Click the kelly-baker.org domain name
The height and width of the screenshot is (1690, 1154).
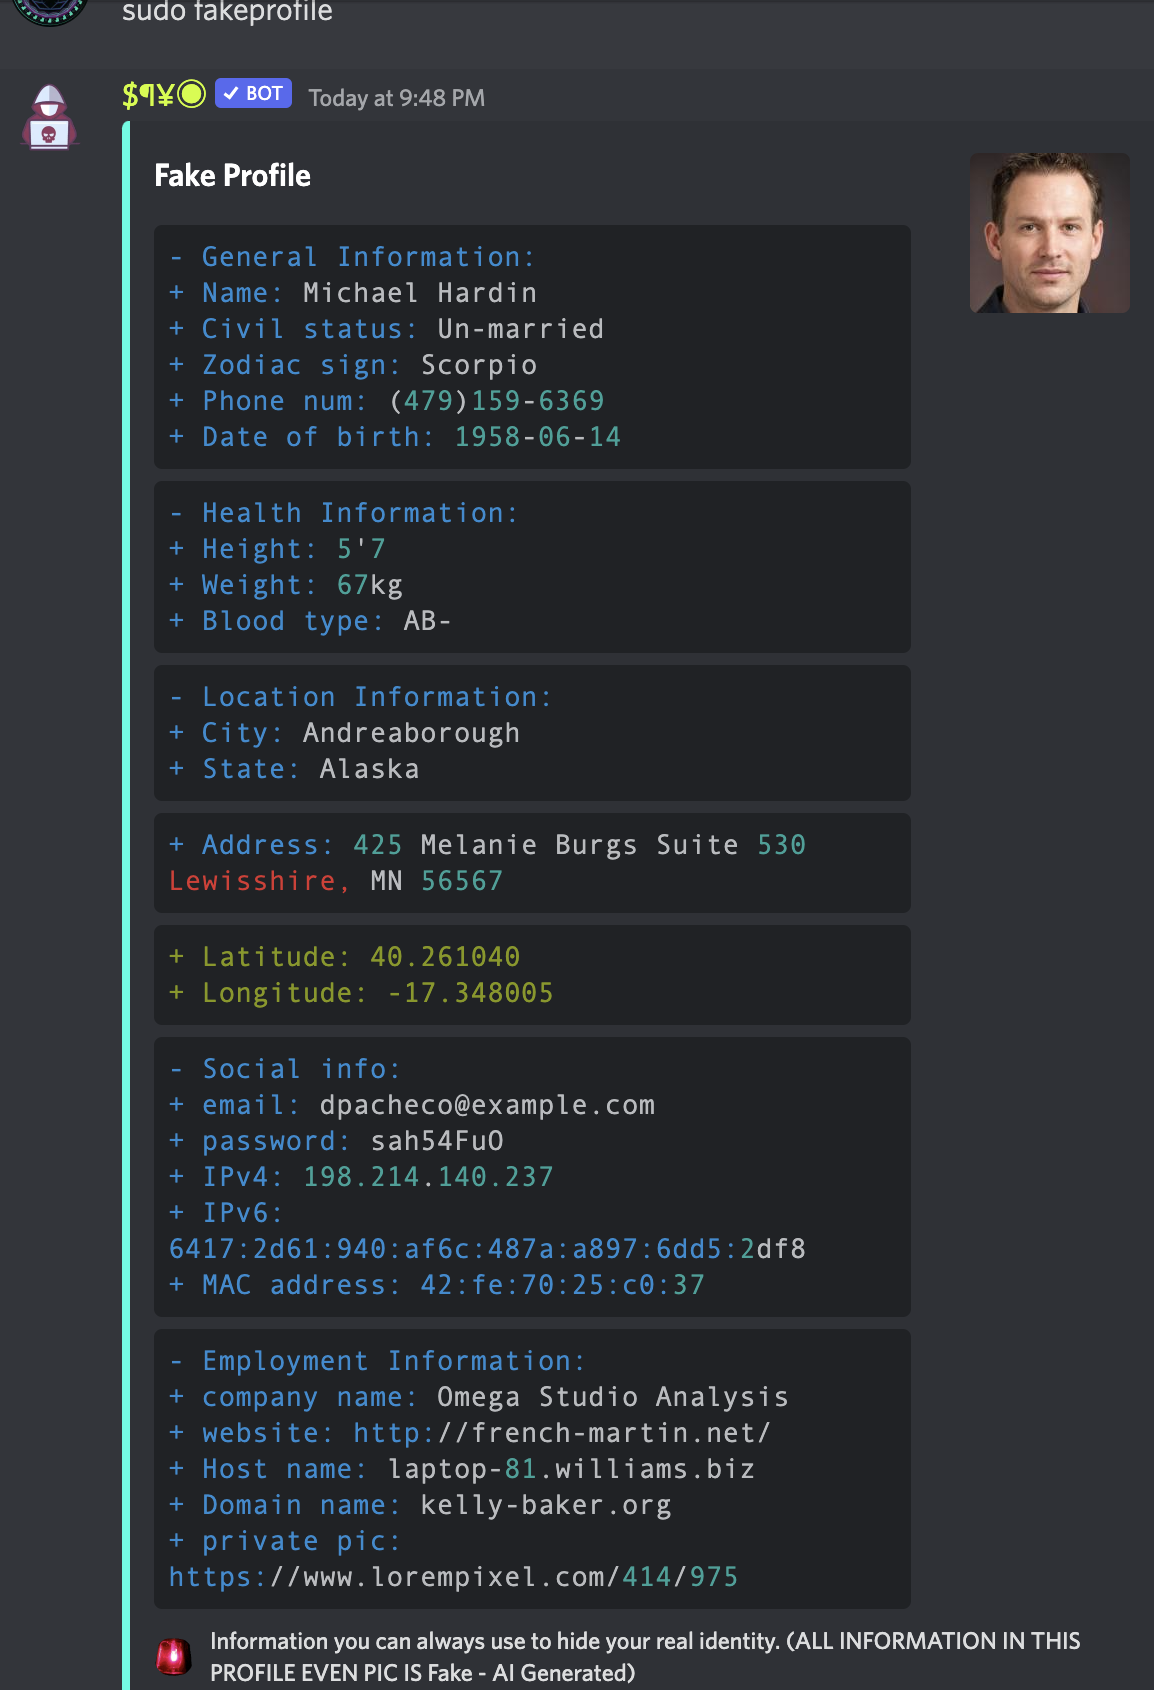coord(545,1505)
